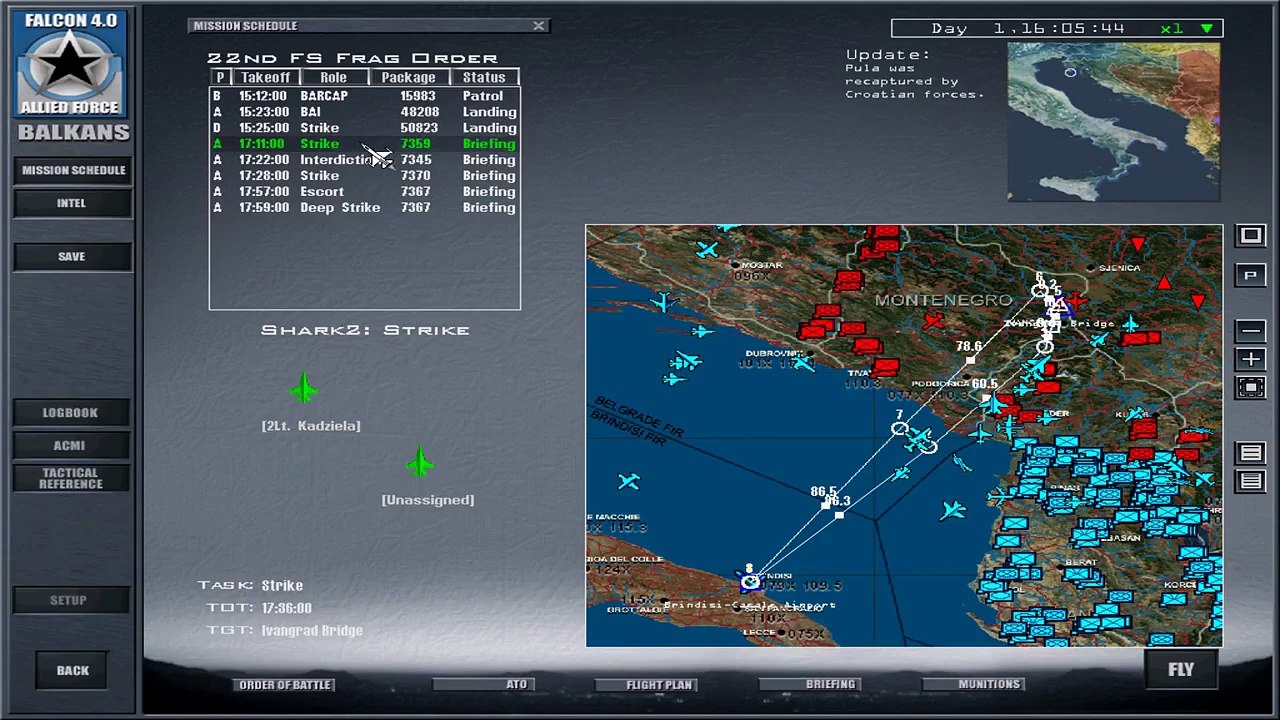
Task: Open the ACMI viewer
Action: [71, 445]
